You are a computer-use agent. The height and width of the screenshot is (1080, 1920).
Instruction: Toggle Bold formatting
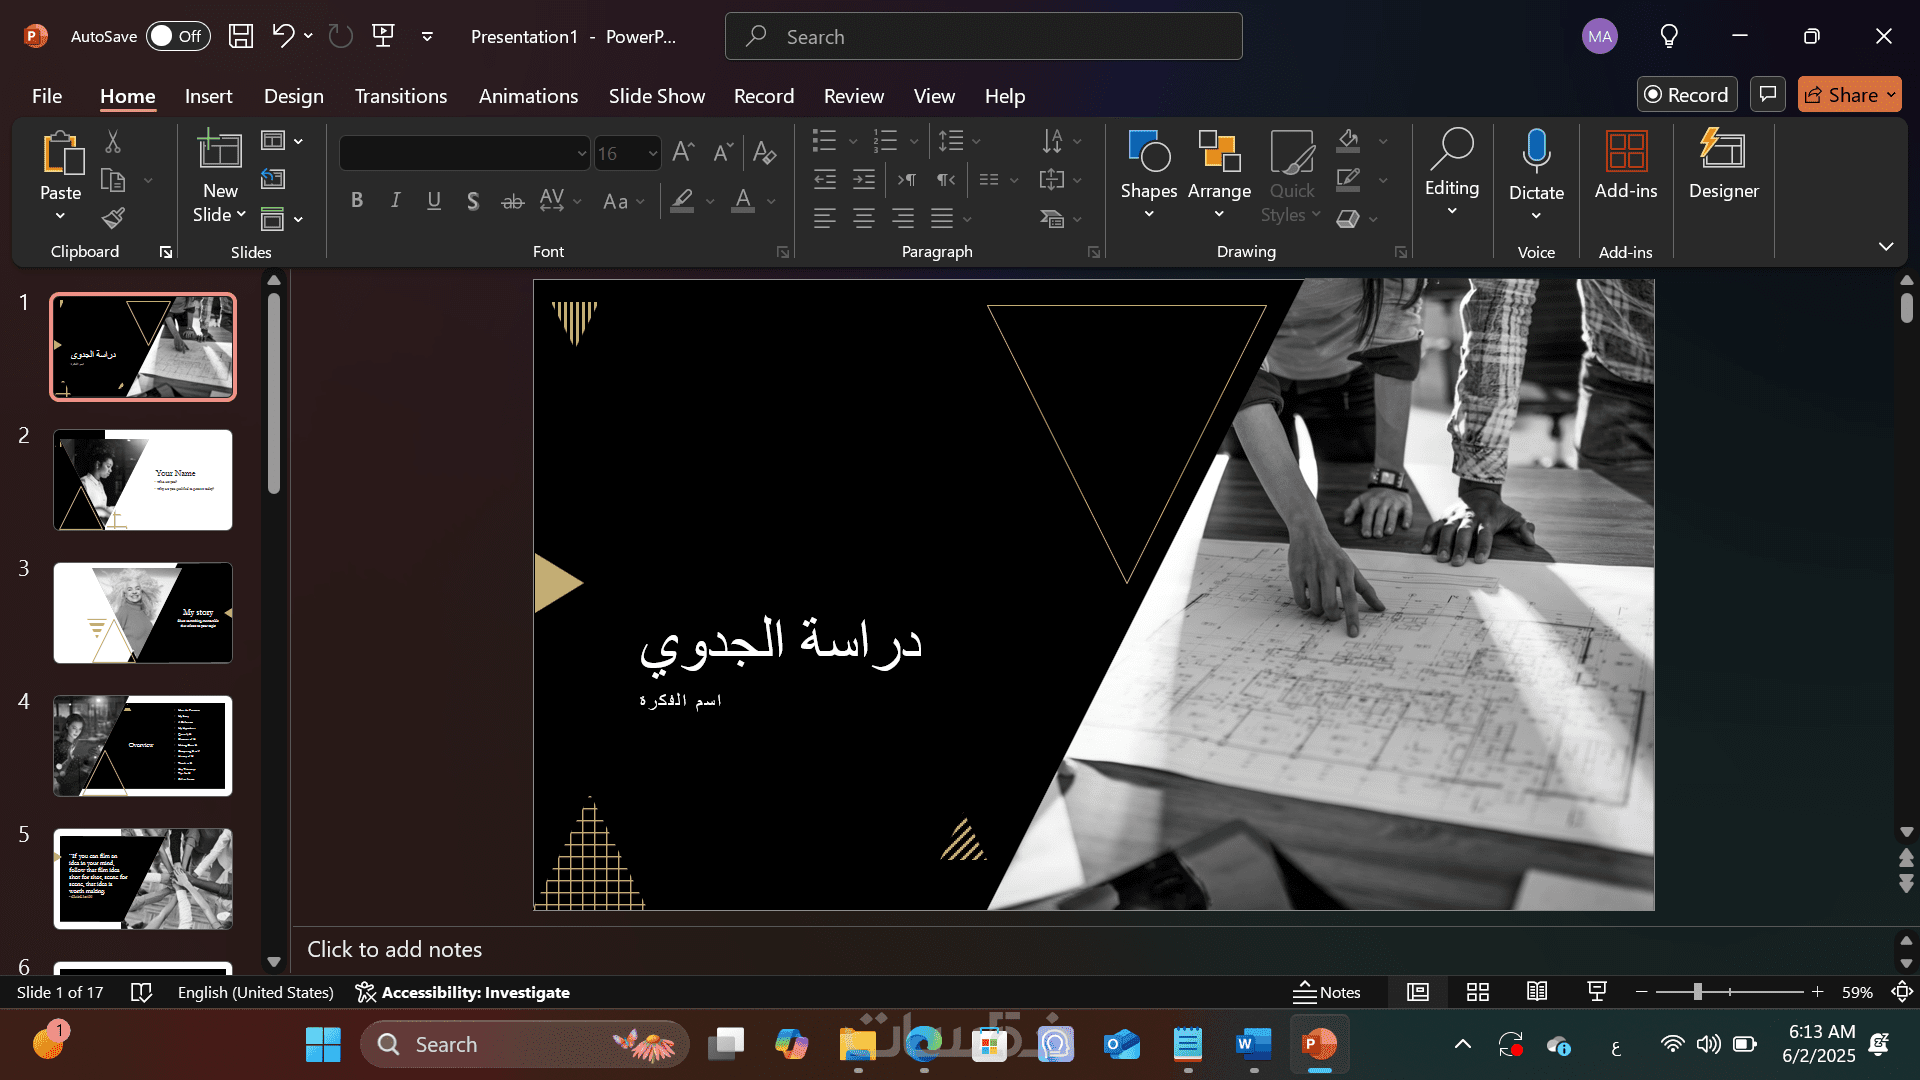357,201
